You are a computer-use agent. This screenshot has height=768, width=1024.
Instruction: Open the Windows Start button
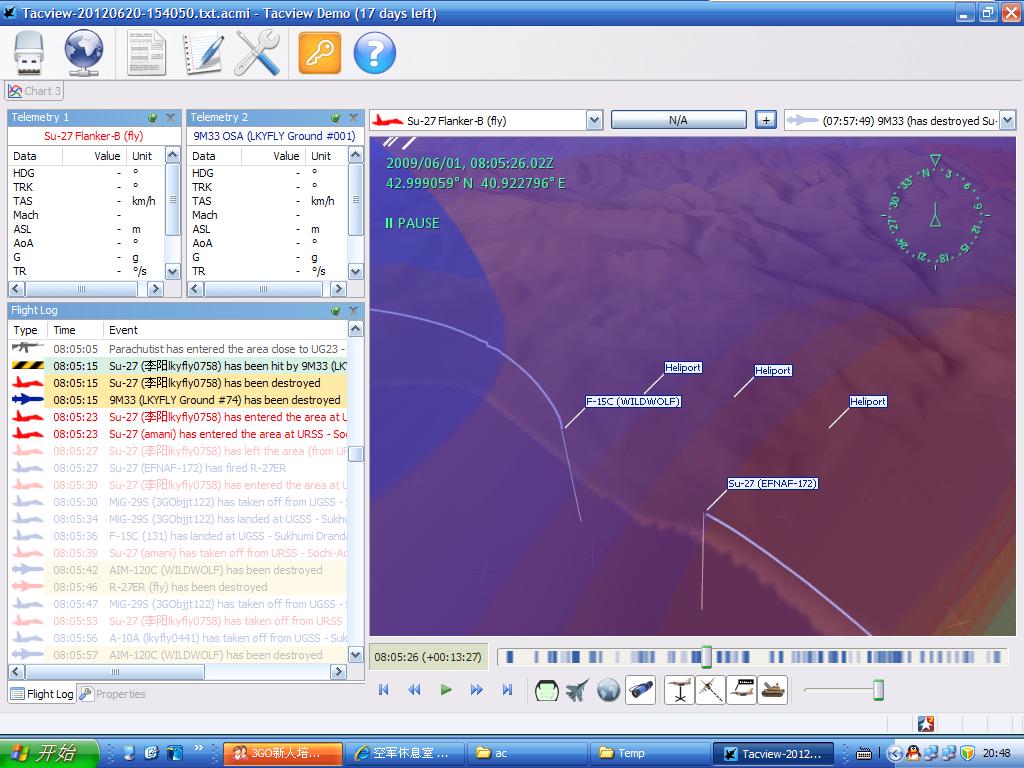[49, 753]
